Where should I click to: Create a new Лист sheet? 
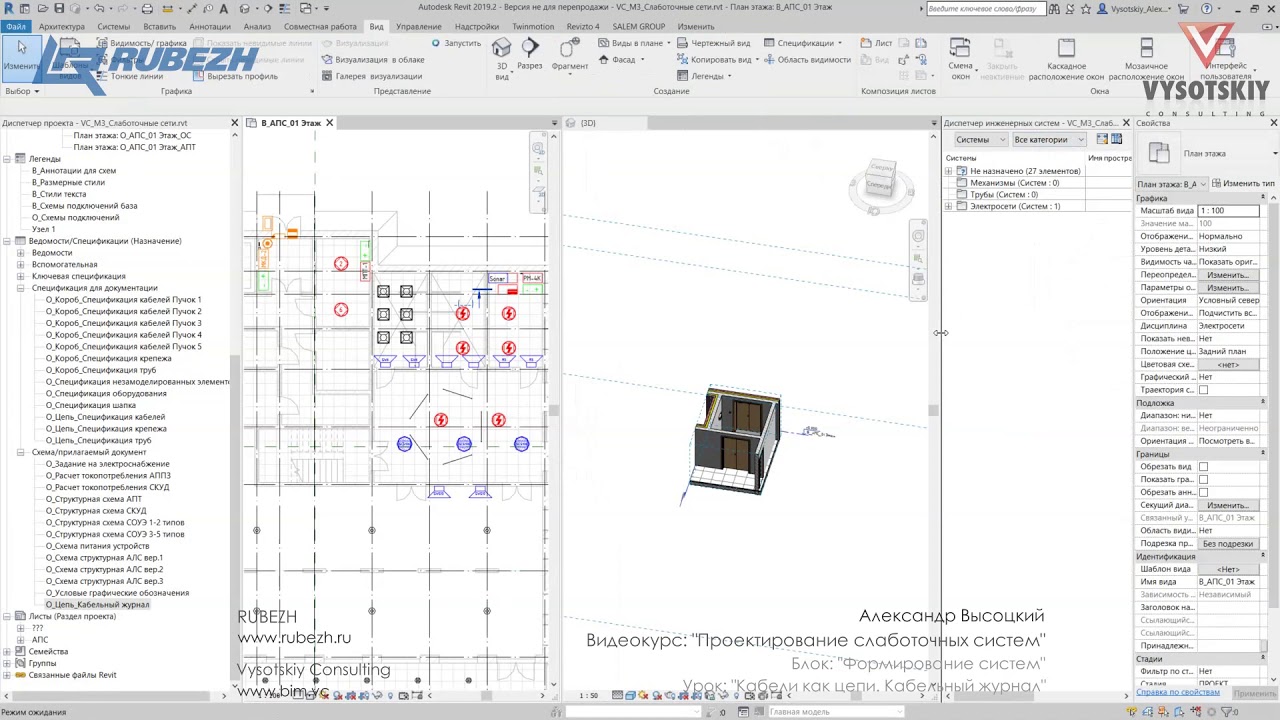click(877, 44)
